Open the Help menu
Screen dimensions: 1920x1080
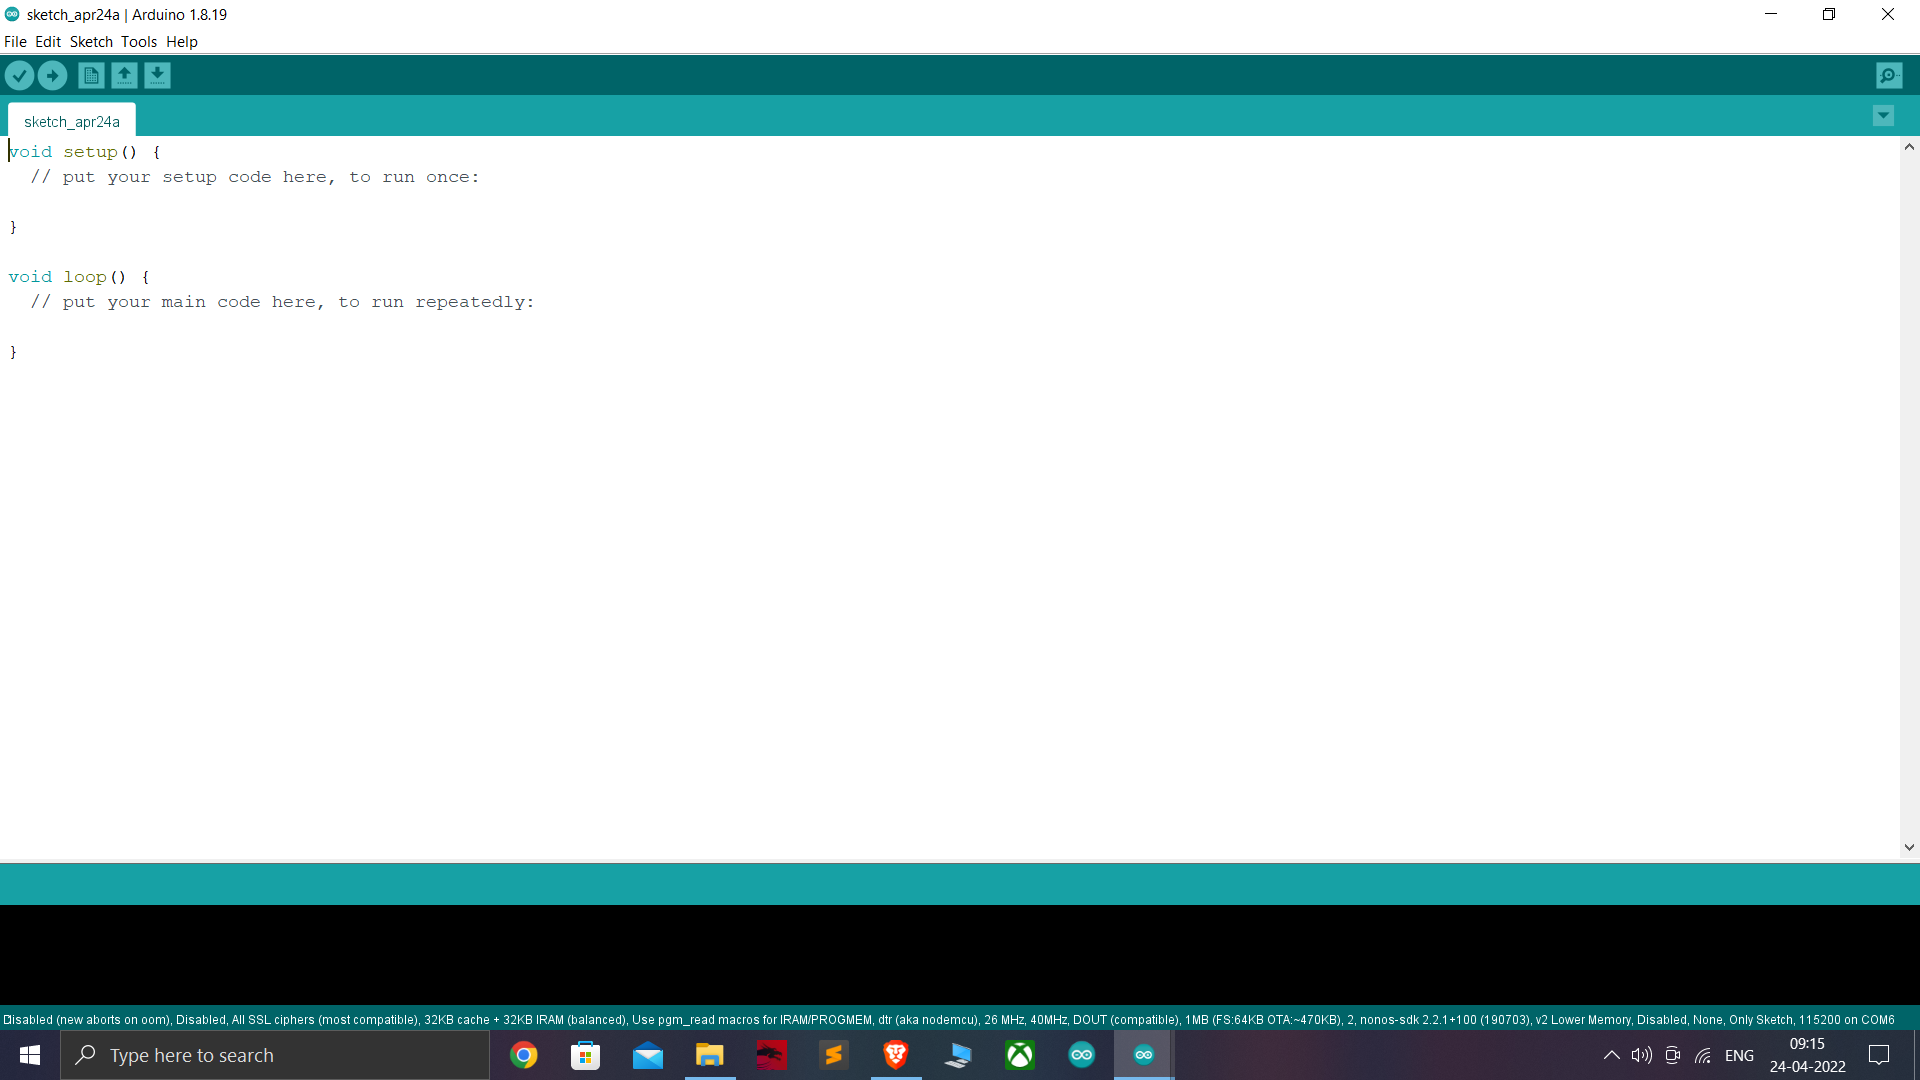click(x=182, y=42)
